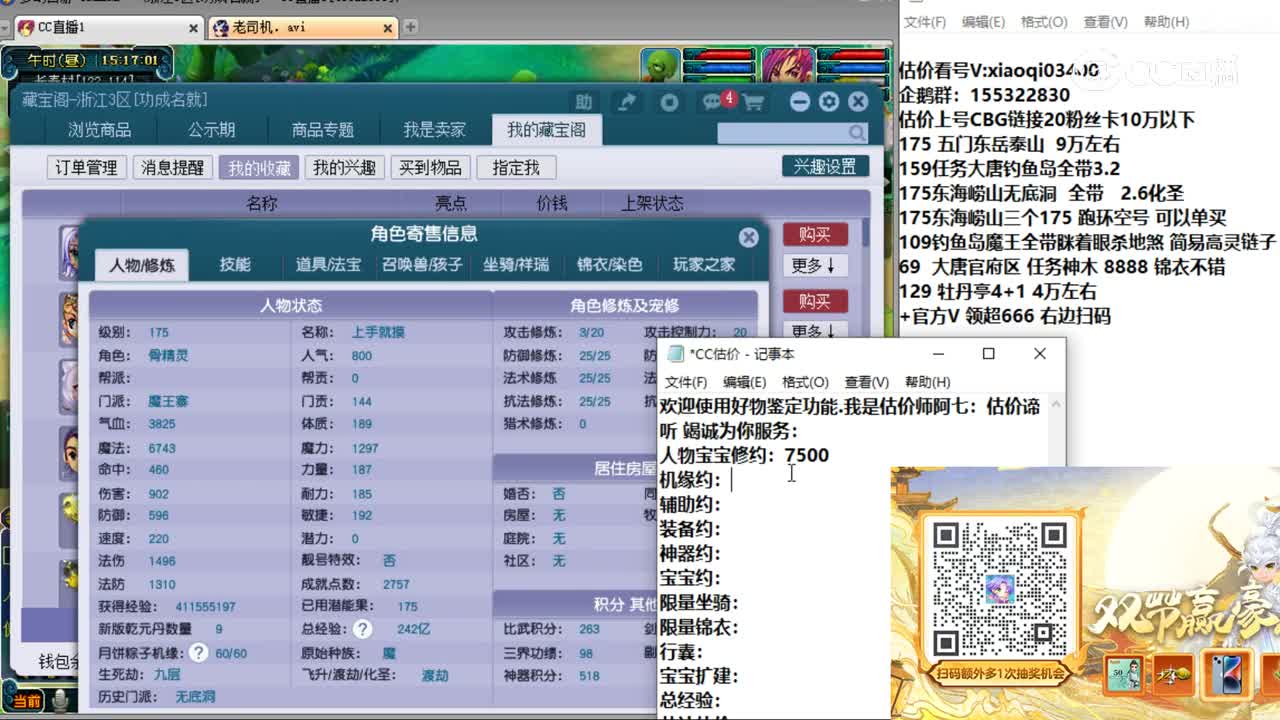
Task: Switch to 技能 tab
Action: [x=235, y=264]
